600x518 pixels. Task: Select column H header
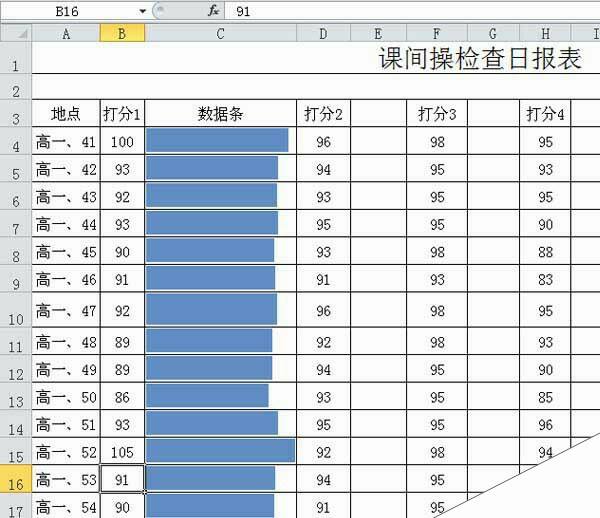pyautogui.click(x=545, y=33)
